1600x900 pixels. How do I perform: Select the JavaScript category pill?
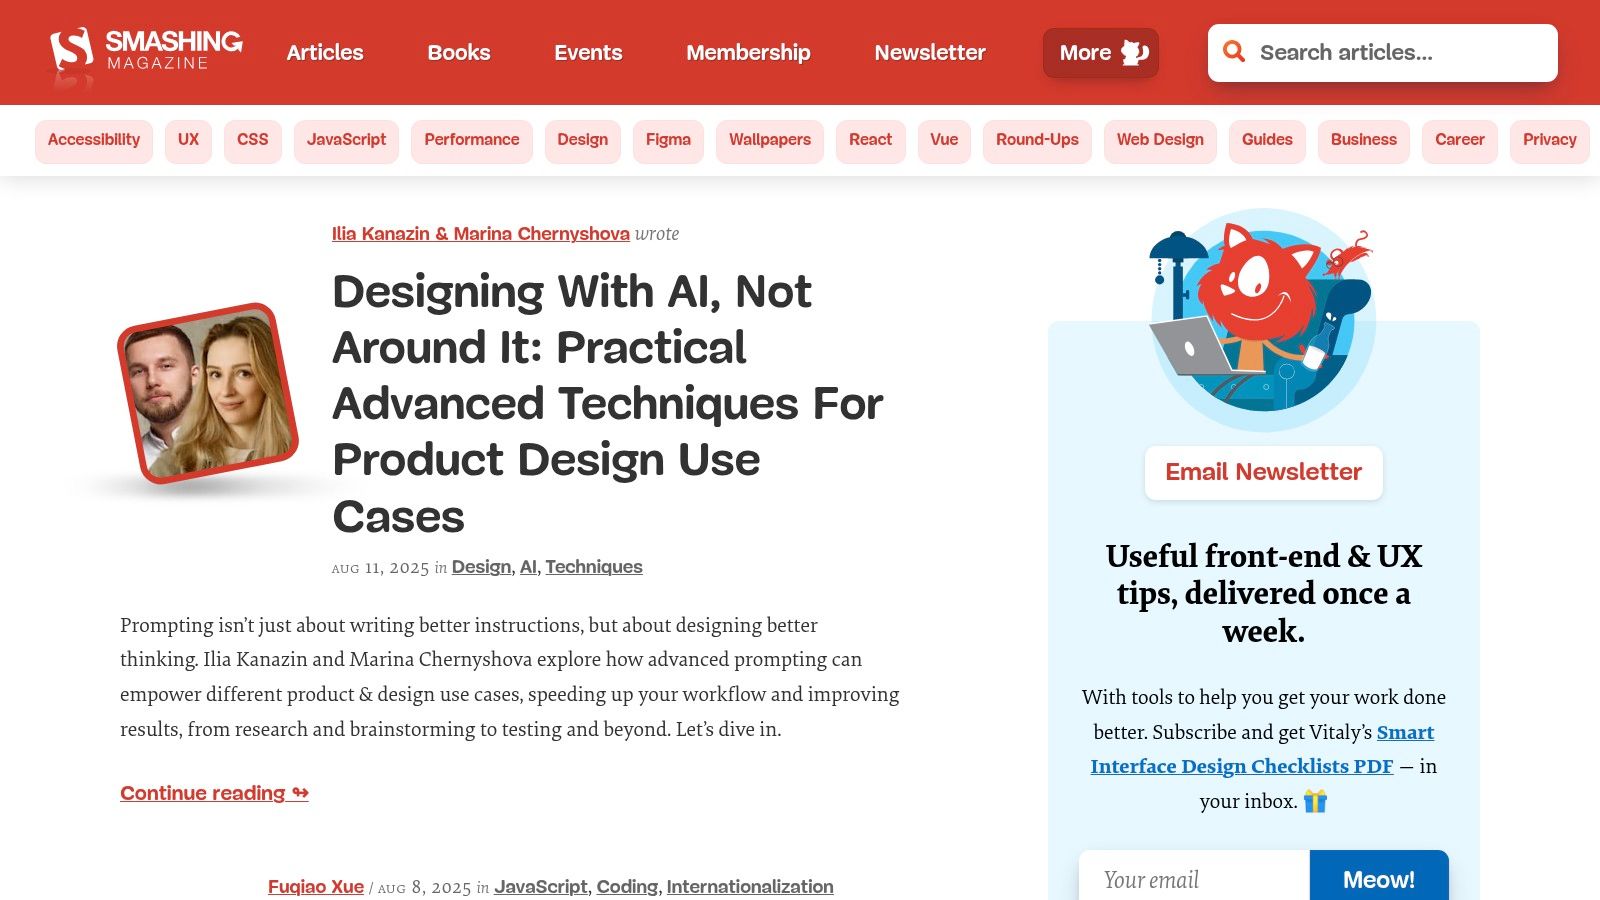(346, 140)
